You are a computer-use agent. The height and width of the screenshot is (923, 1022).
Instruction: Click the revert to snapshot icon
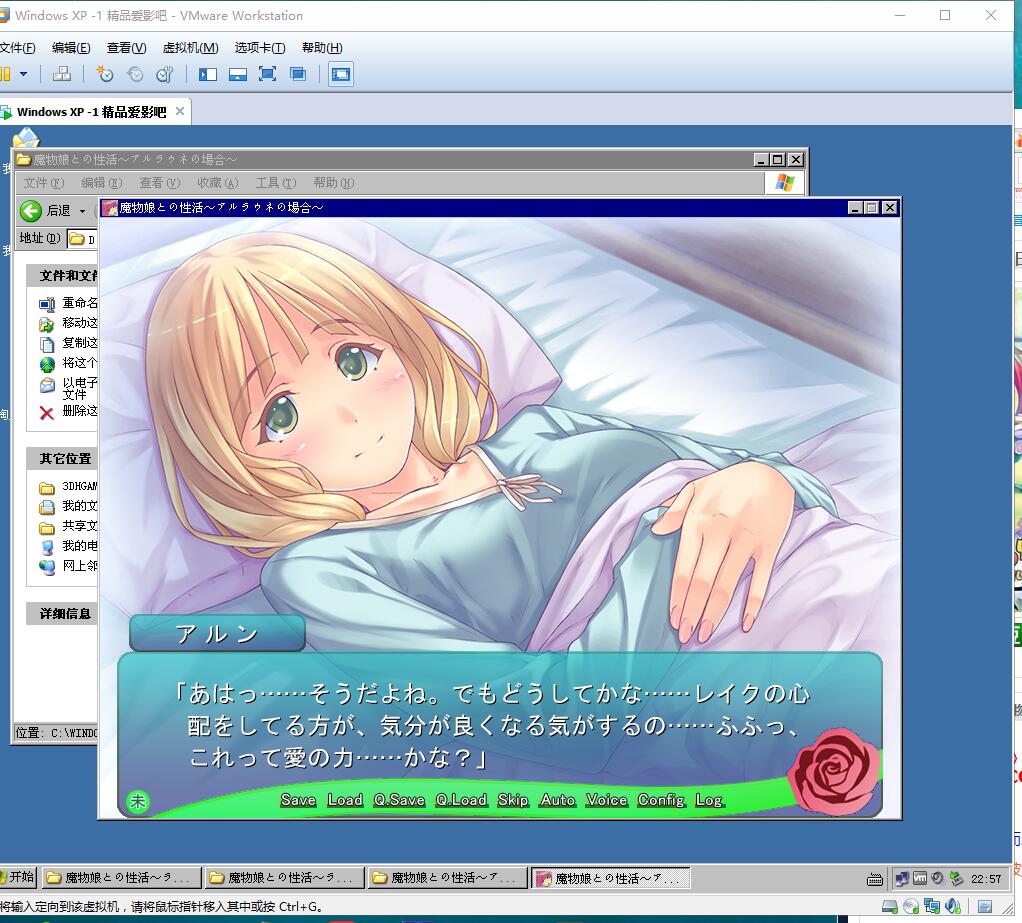(135, 74)
